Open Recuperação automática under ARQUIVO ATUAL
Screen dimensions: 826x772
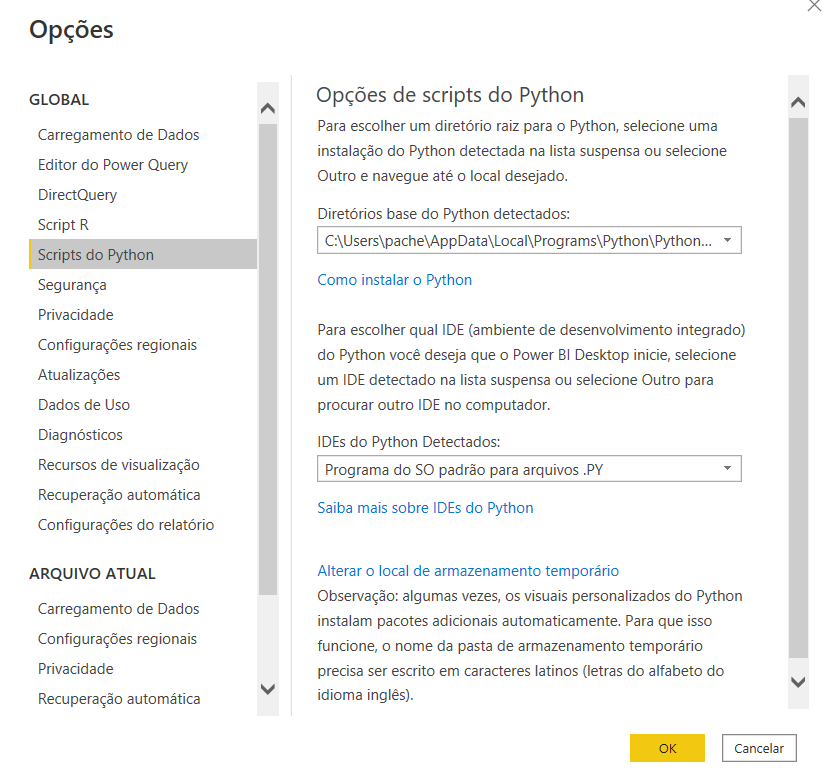point(119,699)
